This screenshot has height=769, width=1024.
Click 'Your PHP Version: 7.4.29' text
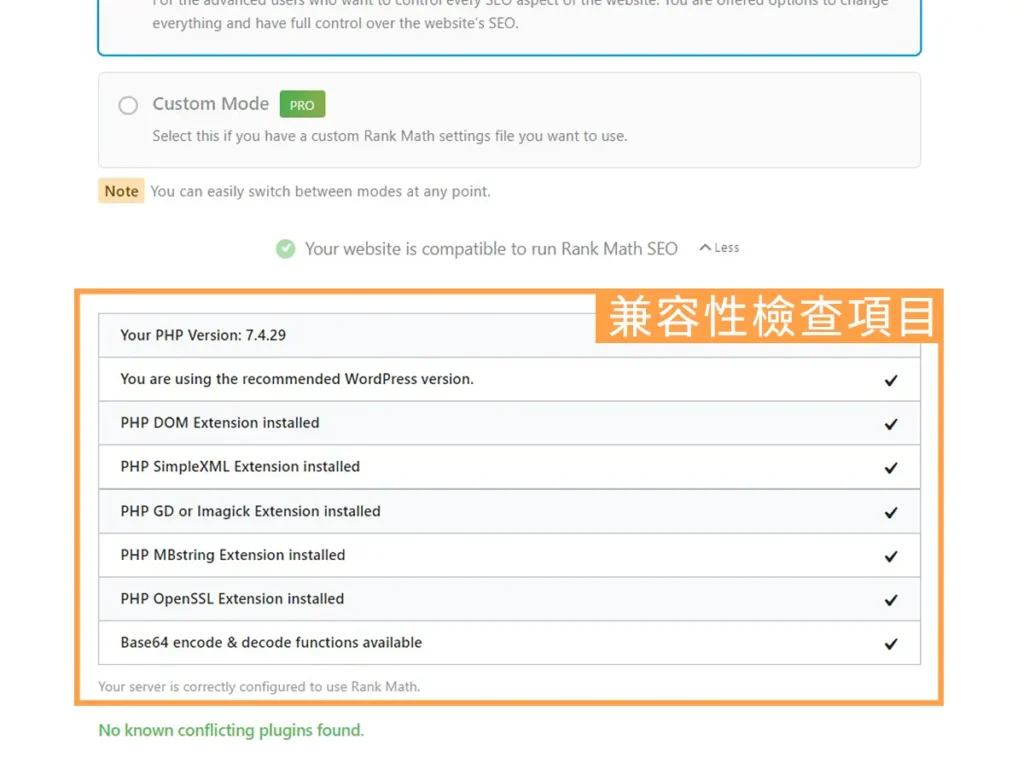pos(203,335)
